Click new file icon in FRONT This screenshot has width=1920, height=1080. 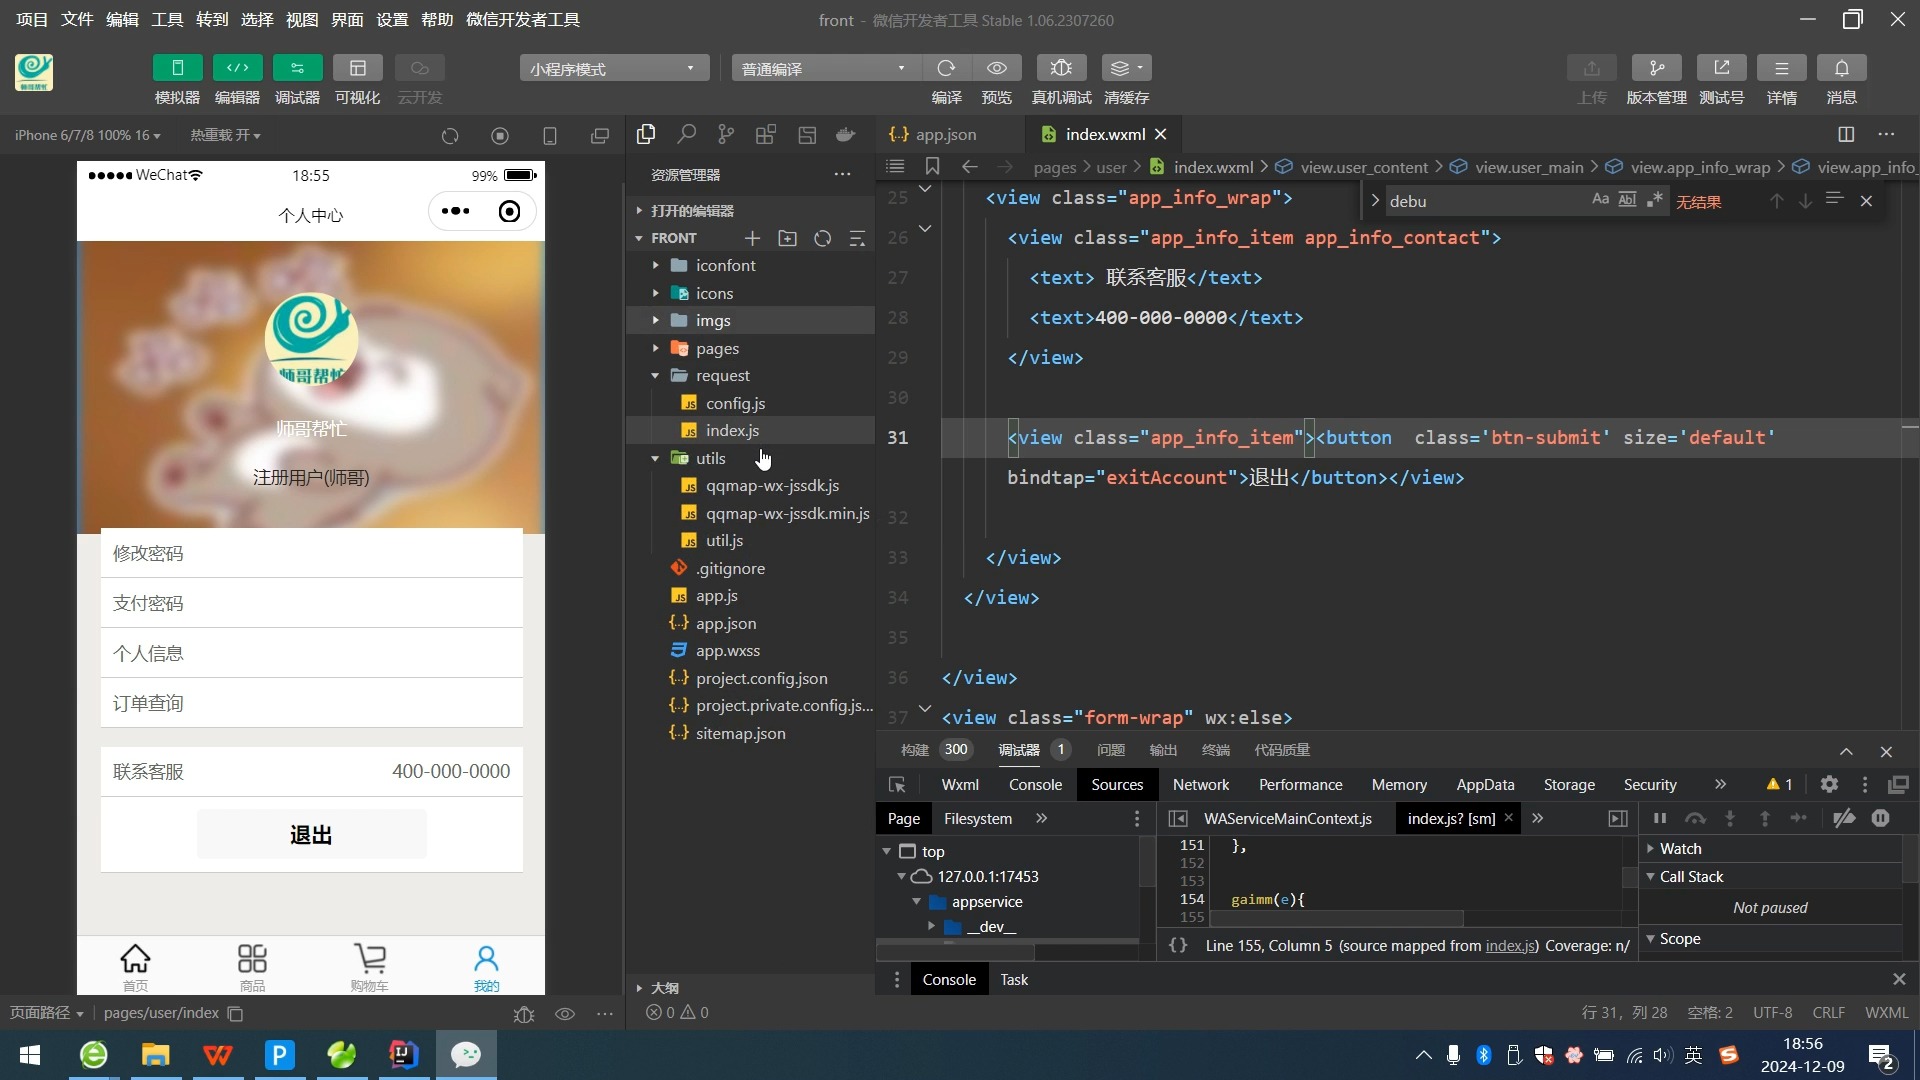click(x=752, y=238)
